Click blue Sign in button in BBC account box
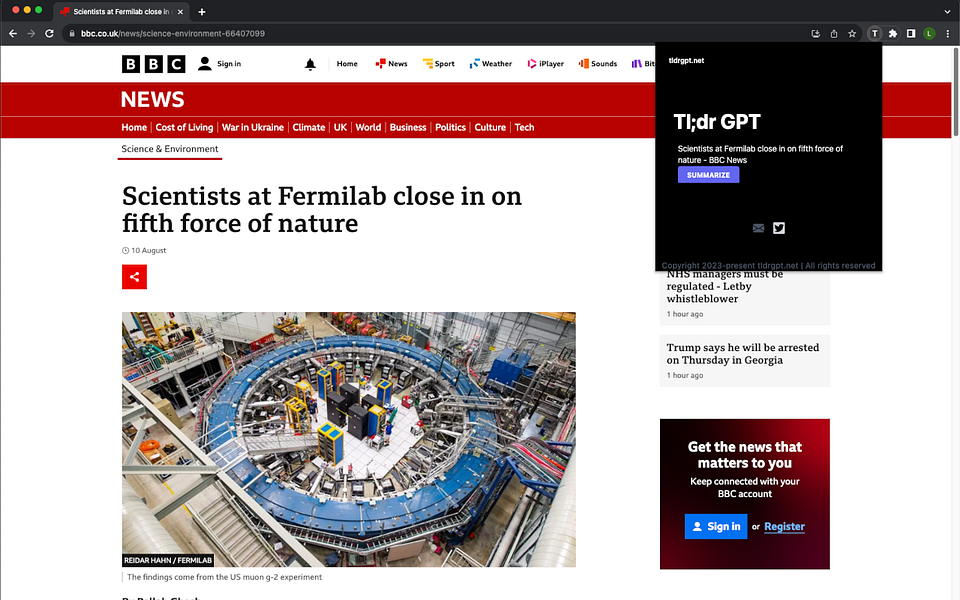Screen dimensions: 960x600 (716, 527)
